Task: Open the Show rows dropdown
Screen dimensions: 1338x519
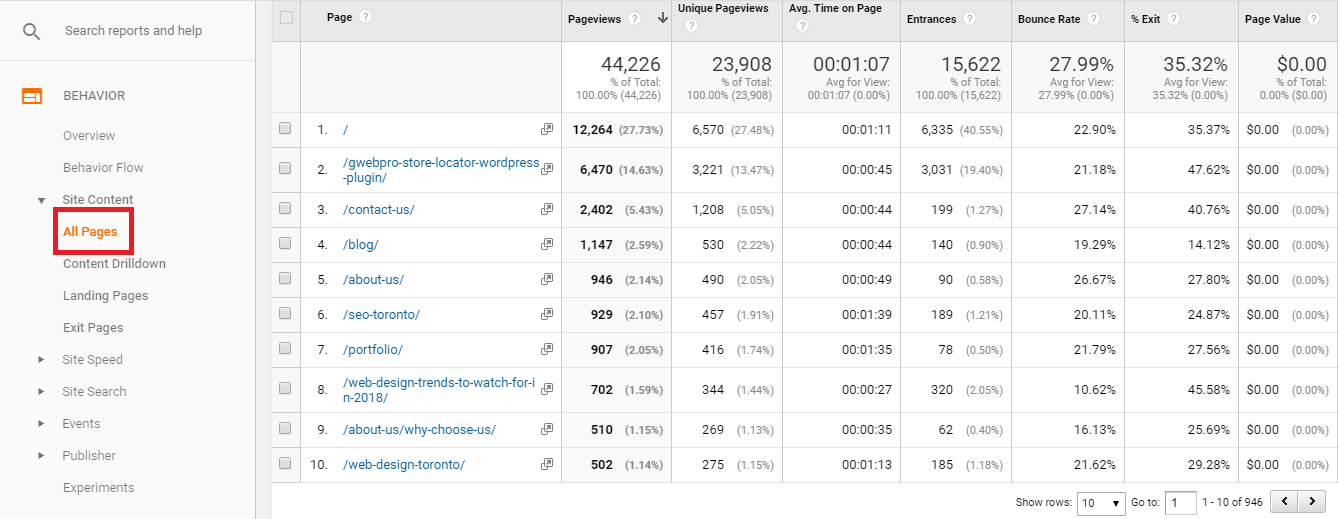Action: [x=1101, y=503]
